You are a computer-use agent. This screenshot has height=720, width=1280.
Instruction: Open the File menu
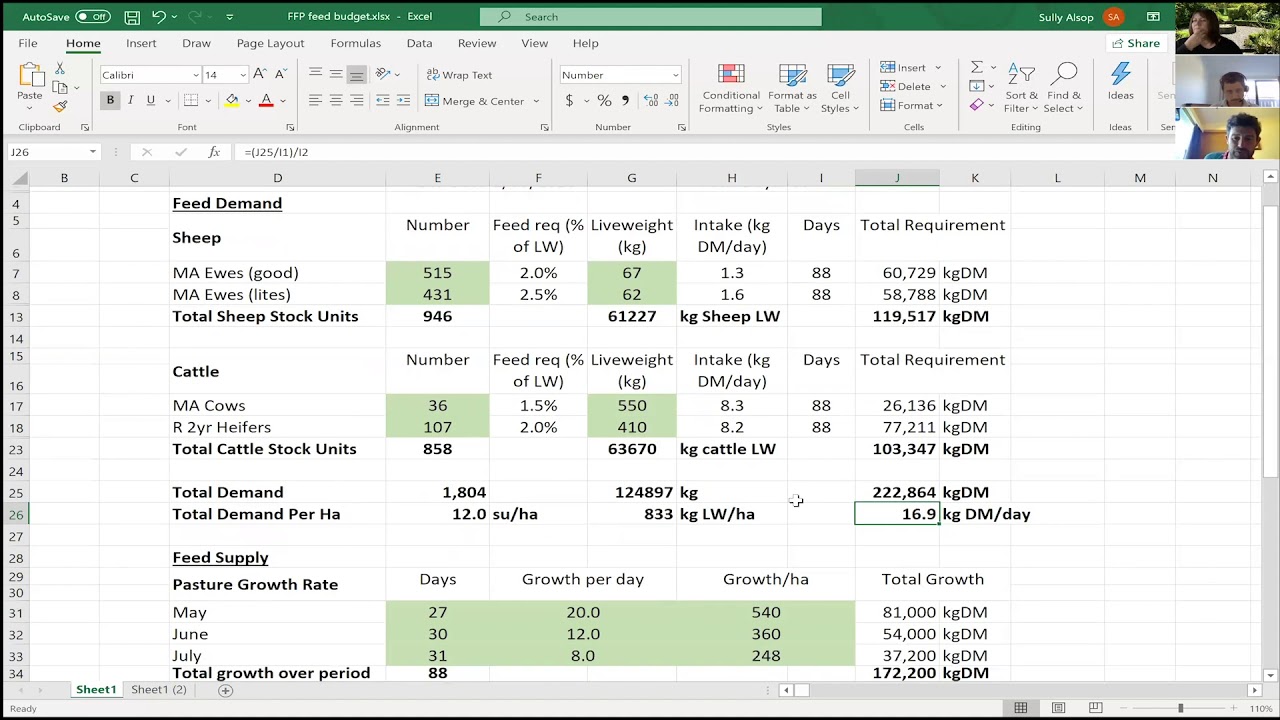[x=28, y=43]
